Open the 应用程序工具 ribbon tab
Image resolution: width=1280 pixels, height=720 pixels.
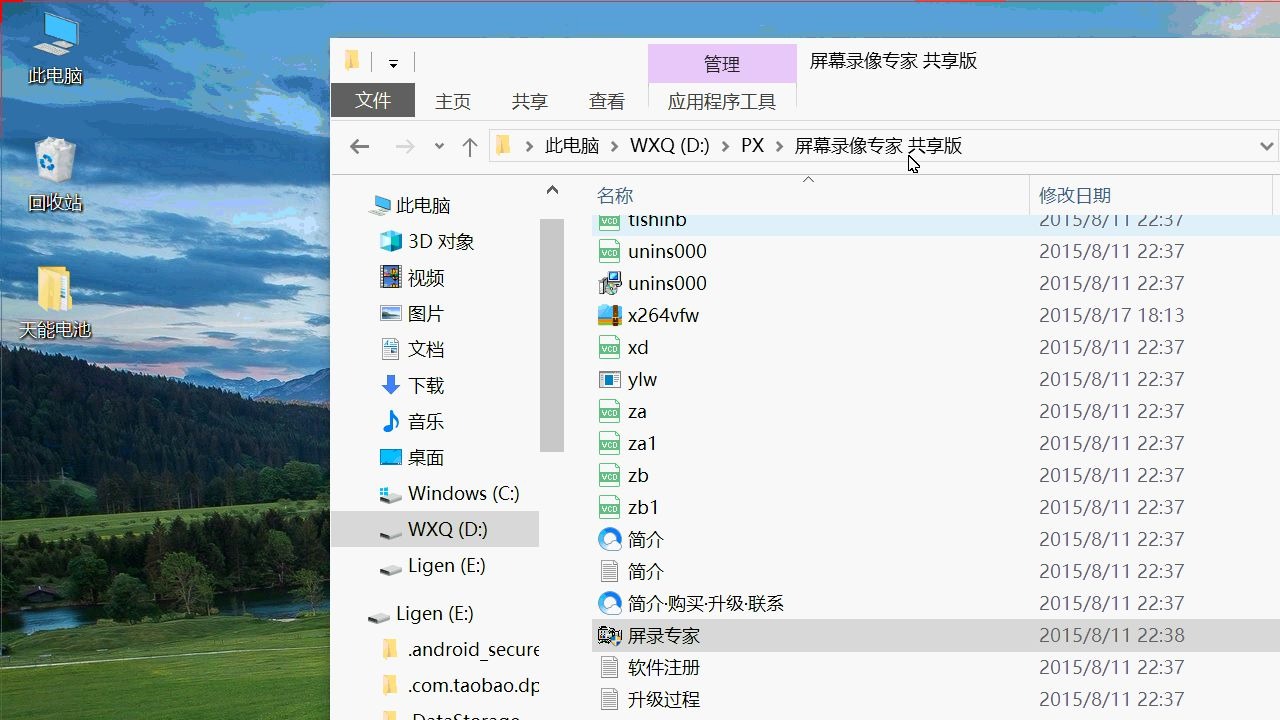point(722,102)
